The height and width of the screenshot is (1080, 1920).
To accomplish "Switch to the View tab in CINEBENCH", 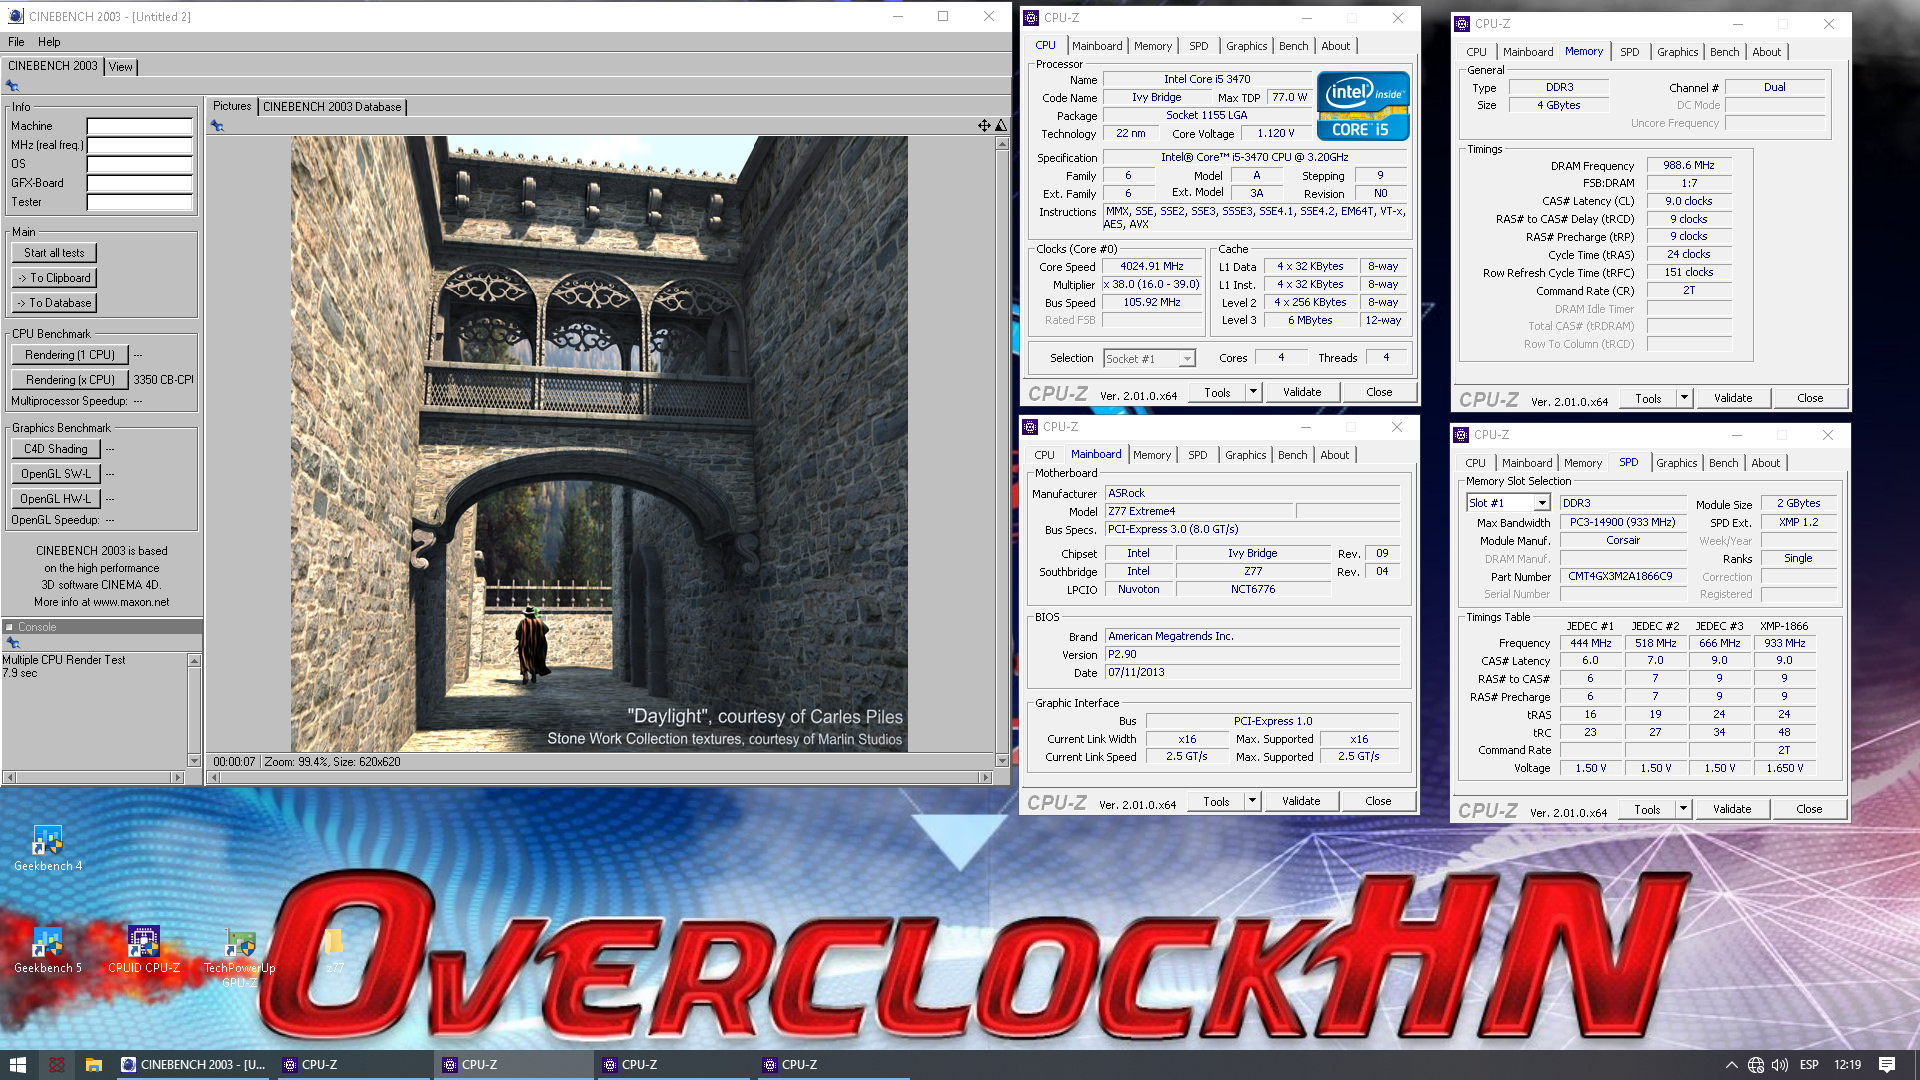I will [x=121, y=67].
